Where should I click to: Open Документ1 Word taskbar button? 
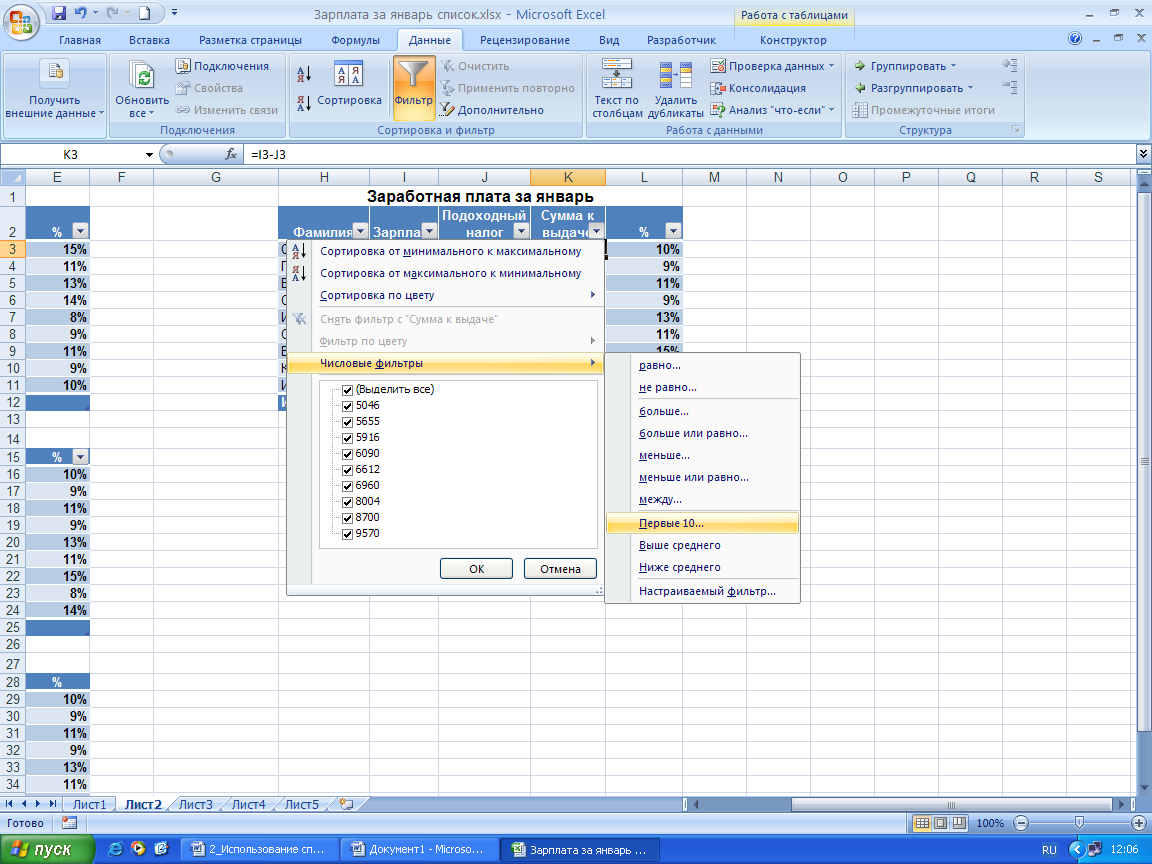pyautogui.click(x=420, y=849)
